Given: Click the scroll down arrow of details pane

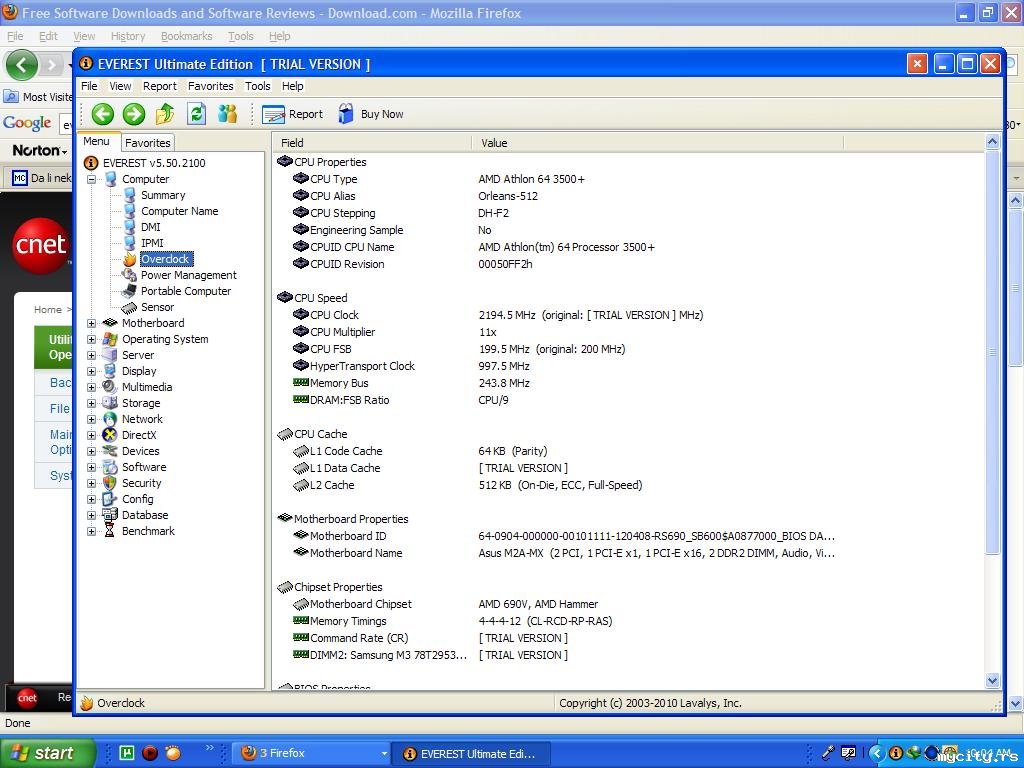Looking at the screenshot, I should 992,680.
